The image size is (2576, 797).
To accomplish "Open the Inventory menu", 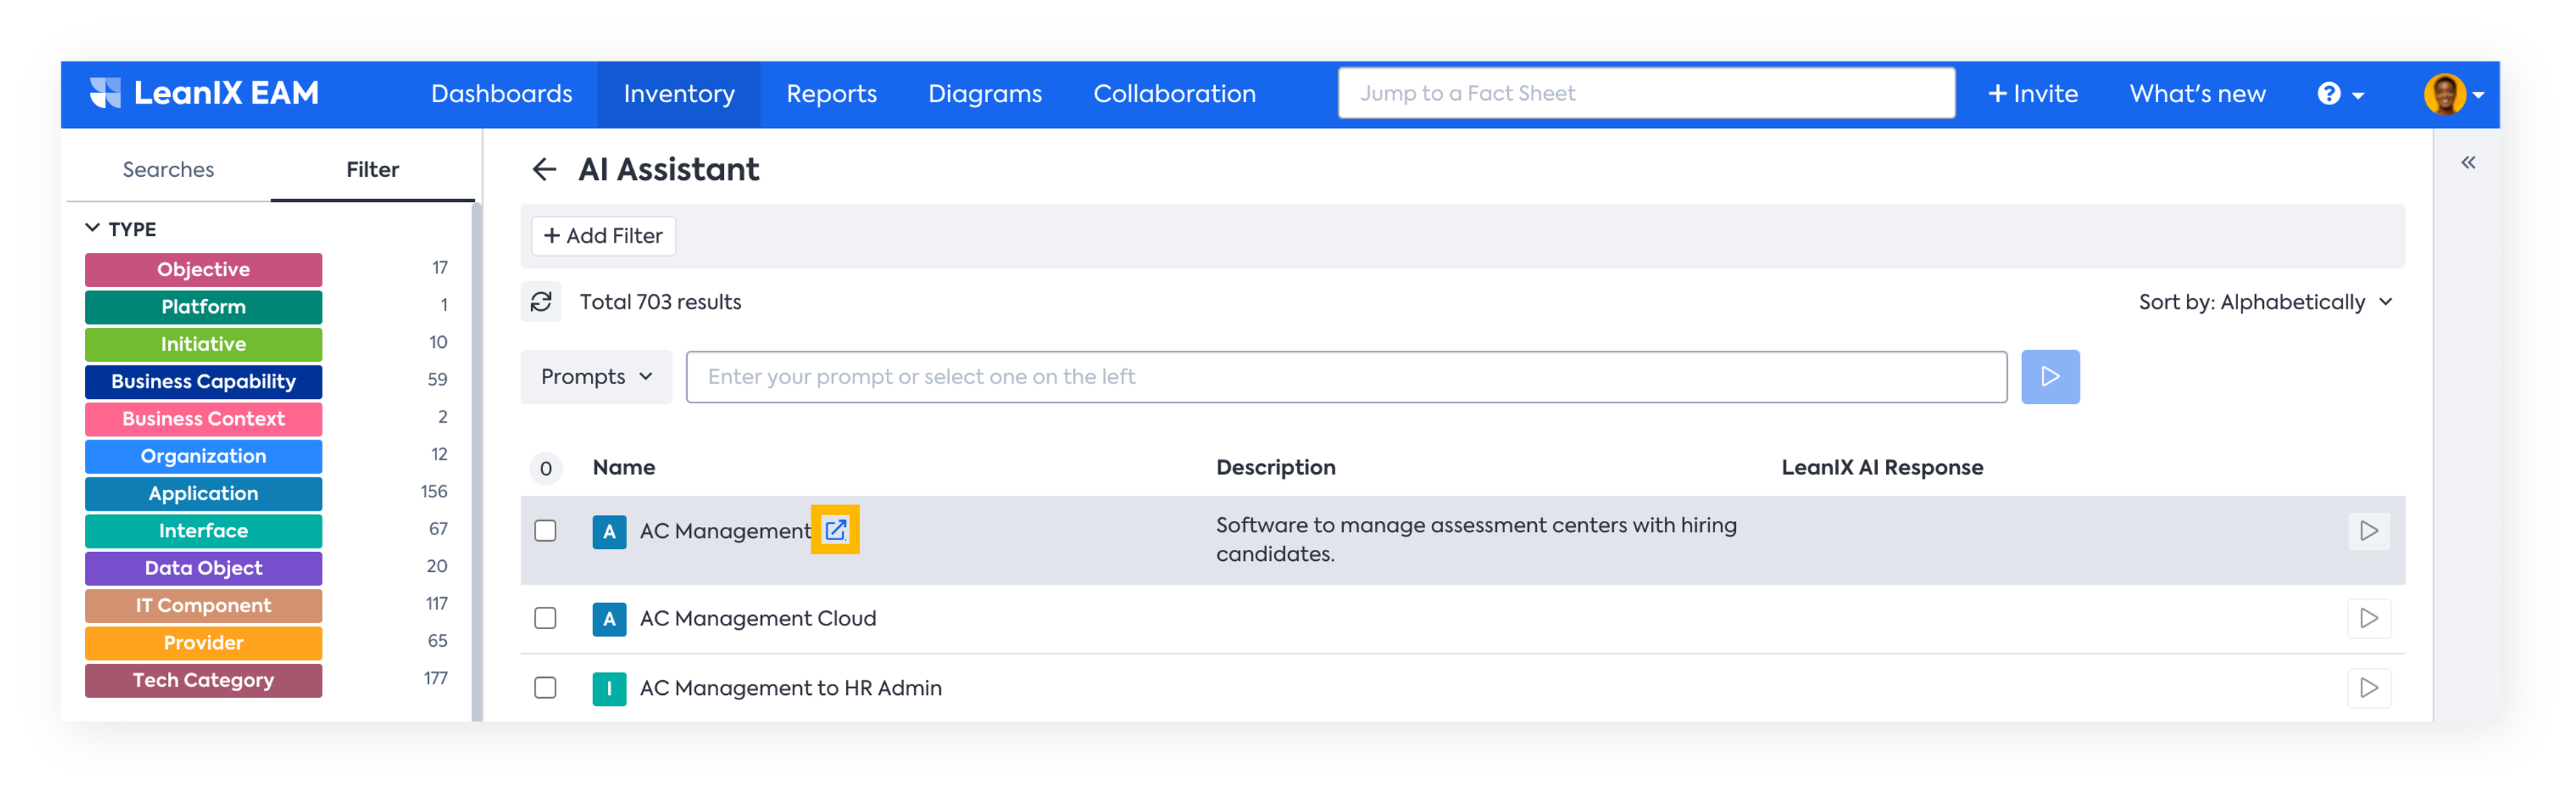I will 679,94.
